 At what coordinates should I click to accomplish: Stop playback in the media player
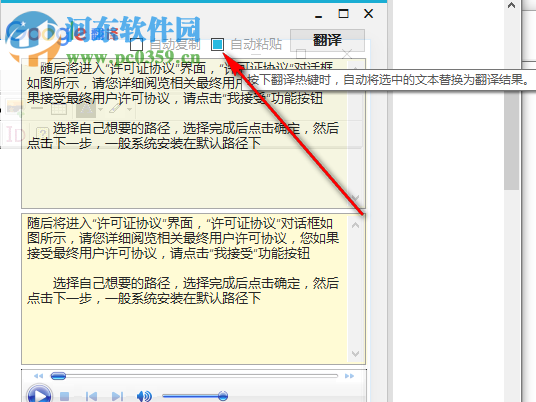64,397
